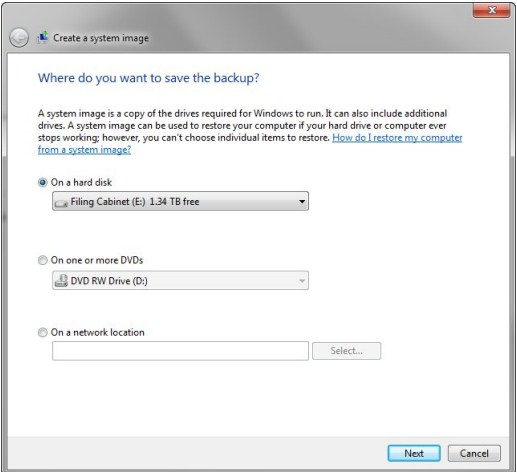
Task: Click the 'from a system image?' link text
Action: 84,150
